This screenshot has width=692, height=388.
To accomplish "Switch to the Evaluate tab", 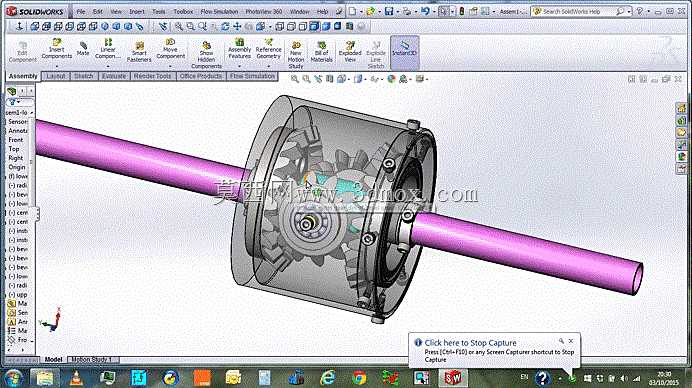I will [x=113, y=76].
